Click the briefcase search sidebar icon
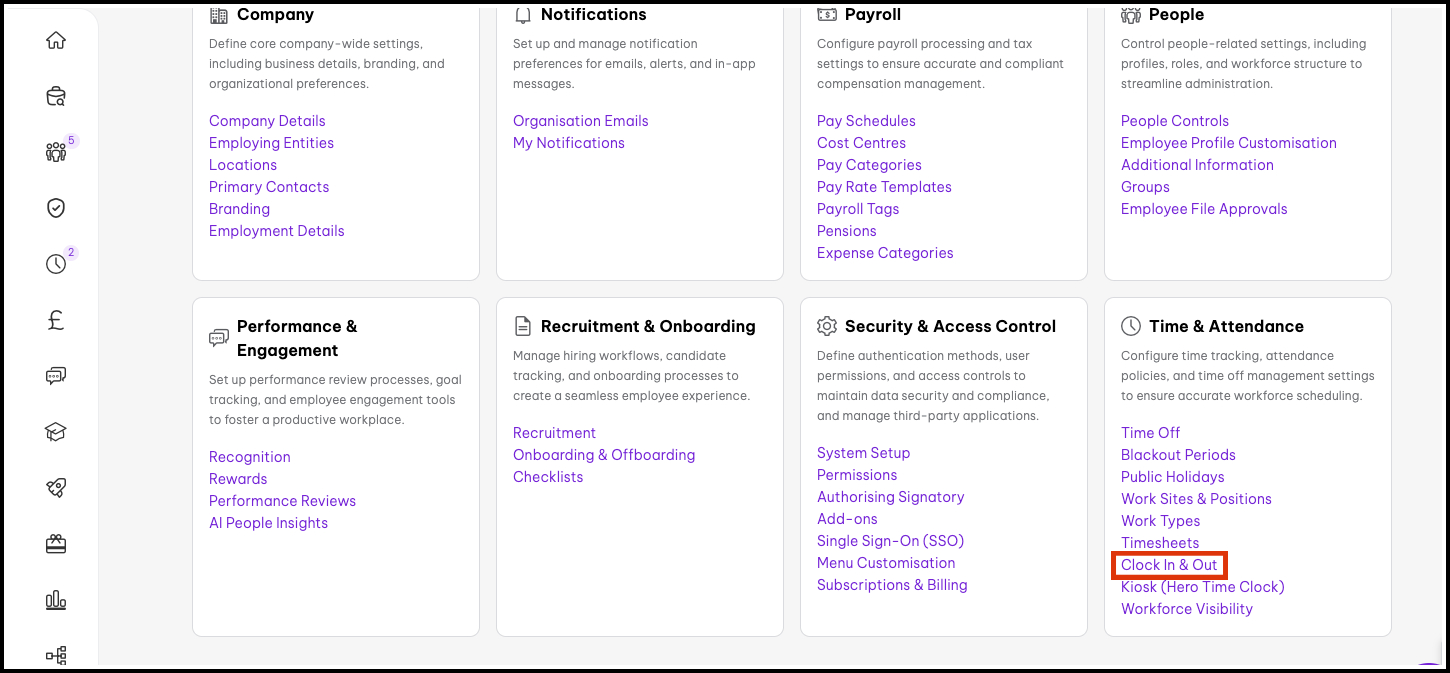Image resolution: width=1450 pixels, height=673 pixels. 56,97
